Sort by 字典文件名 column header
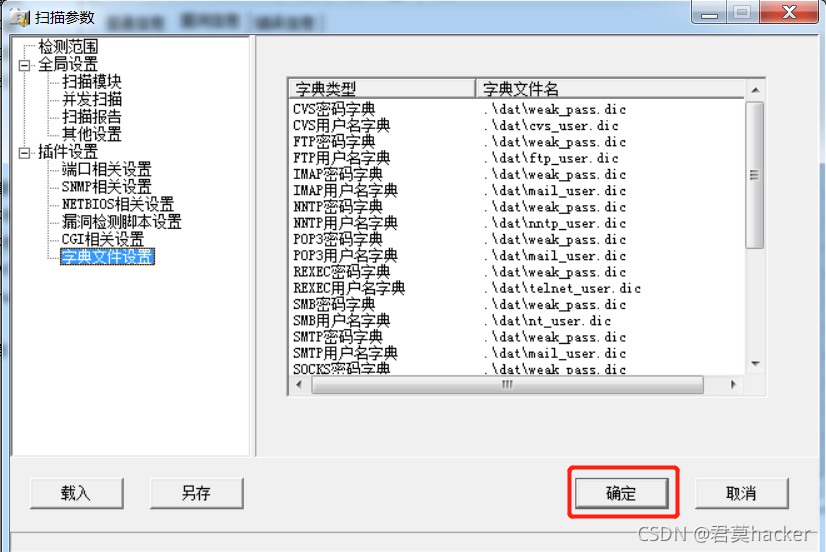This screenshot has height=552, width=826. click(610, 88)
